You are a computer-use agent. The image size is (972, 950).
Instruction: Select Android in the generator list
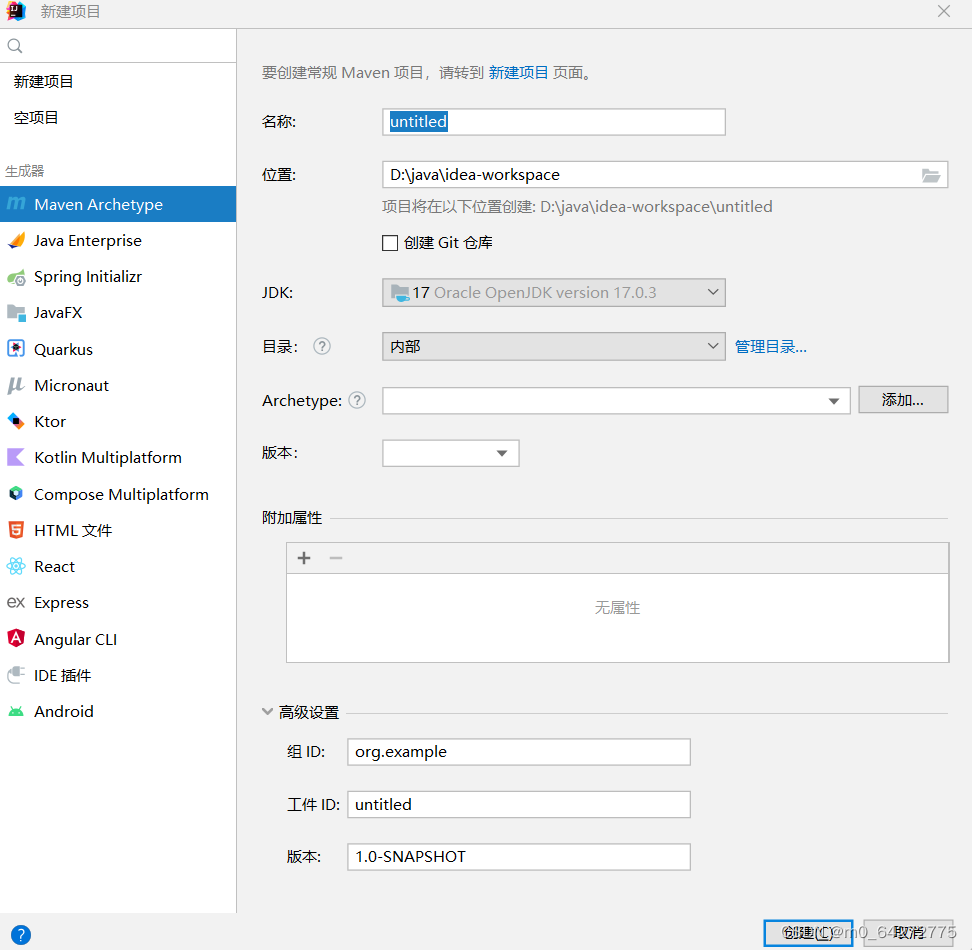(118, 711)
